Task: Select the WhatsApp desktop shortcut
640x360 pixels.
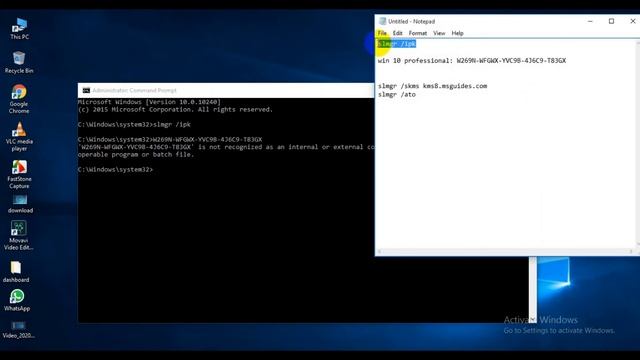Action: point(17,300)
